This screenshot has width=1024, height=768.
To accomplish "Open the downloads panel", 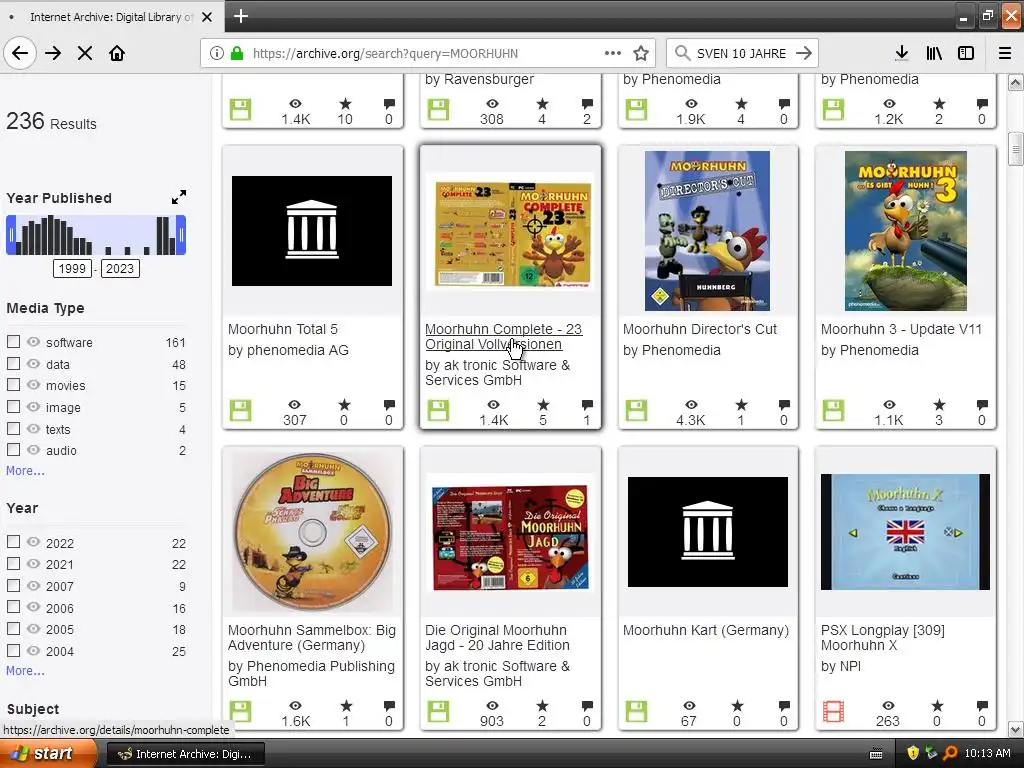I will [902, 53].
